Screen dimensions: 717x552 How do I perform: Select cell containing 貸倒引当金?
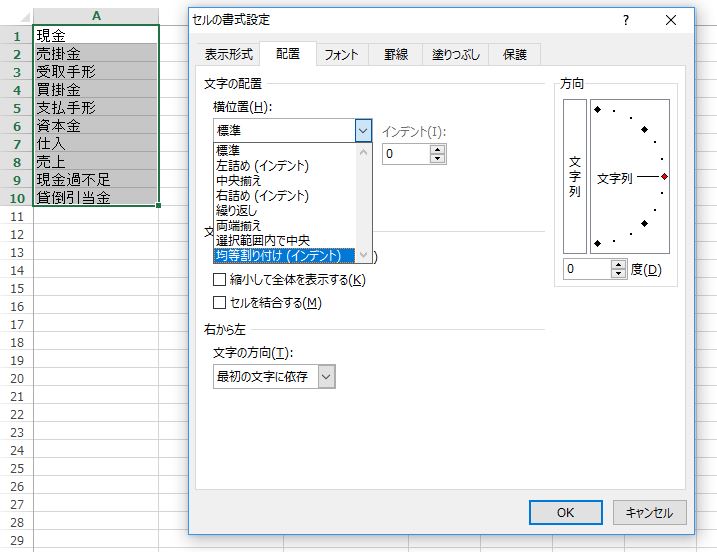coord(96,197)
